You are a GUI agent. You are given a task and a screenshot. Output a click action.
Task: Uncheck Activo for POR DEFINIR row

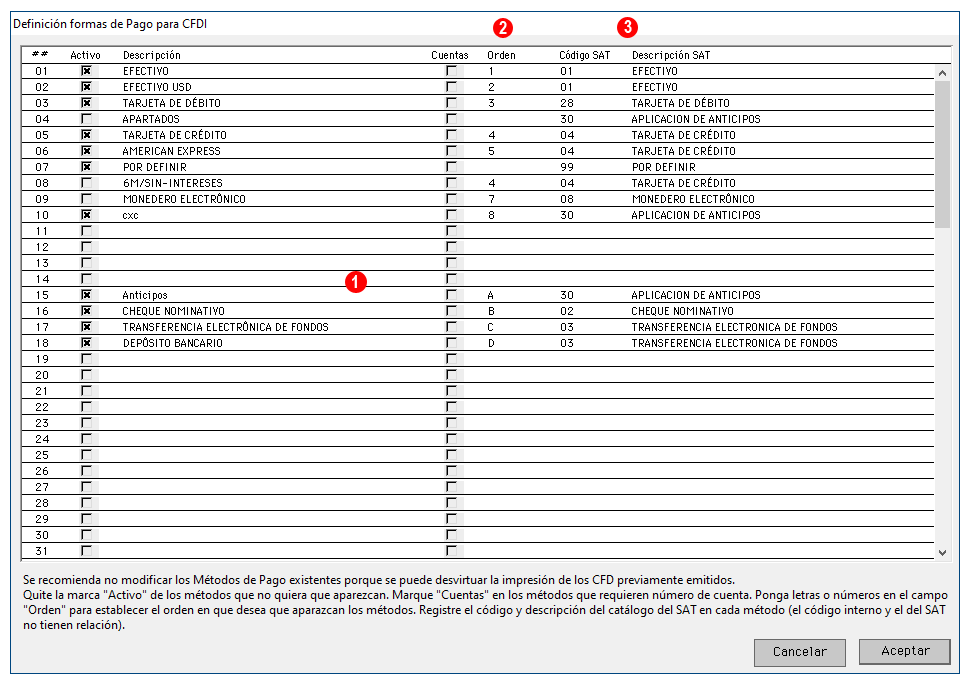[86, 167]
